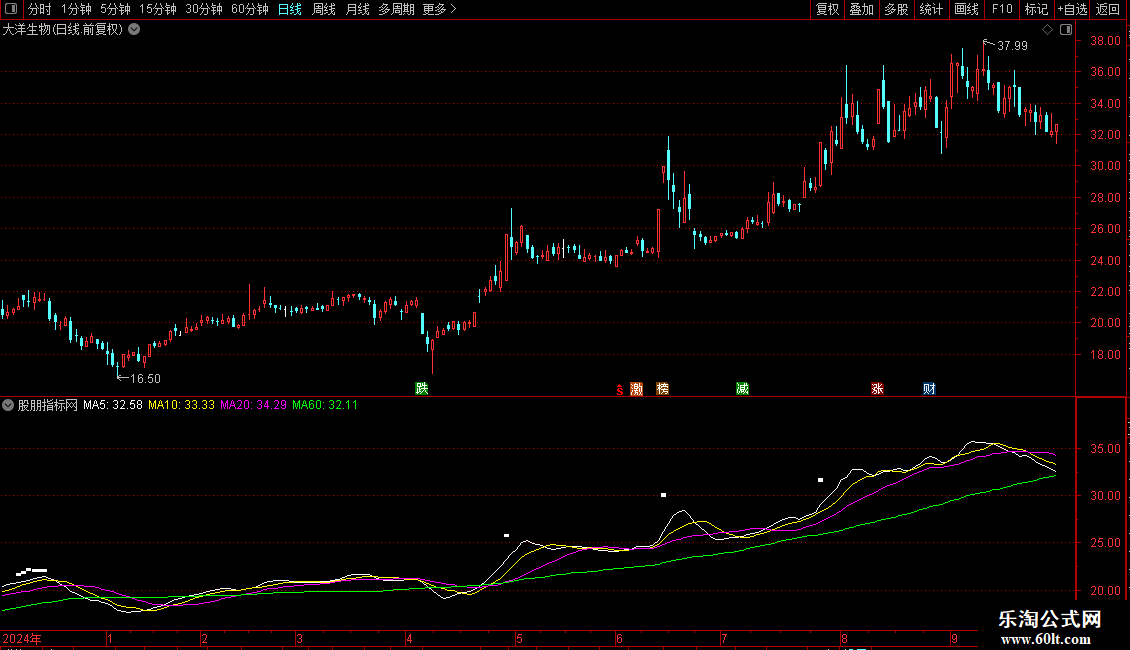This screenshot has width=1130, height=650.
Task: Toggle the right side panel icon
Action: click(1066, 29)
